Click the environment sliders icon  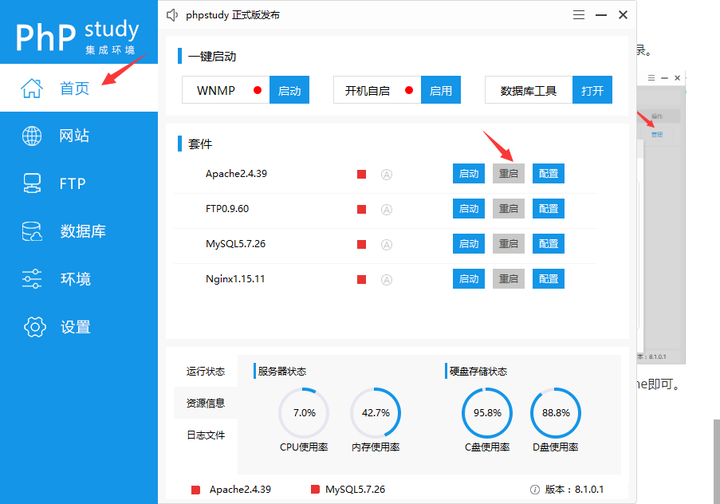coord(32,279)
